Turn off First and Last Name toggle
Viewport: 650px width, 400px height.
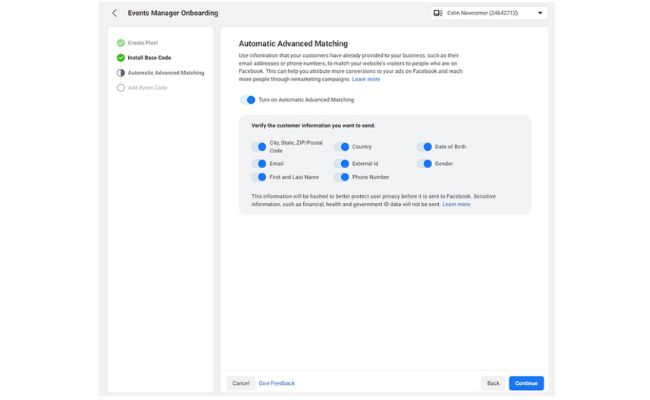click(259, 177)
